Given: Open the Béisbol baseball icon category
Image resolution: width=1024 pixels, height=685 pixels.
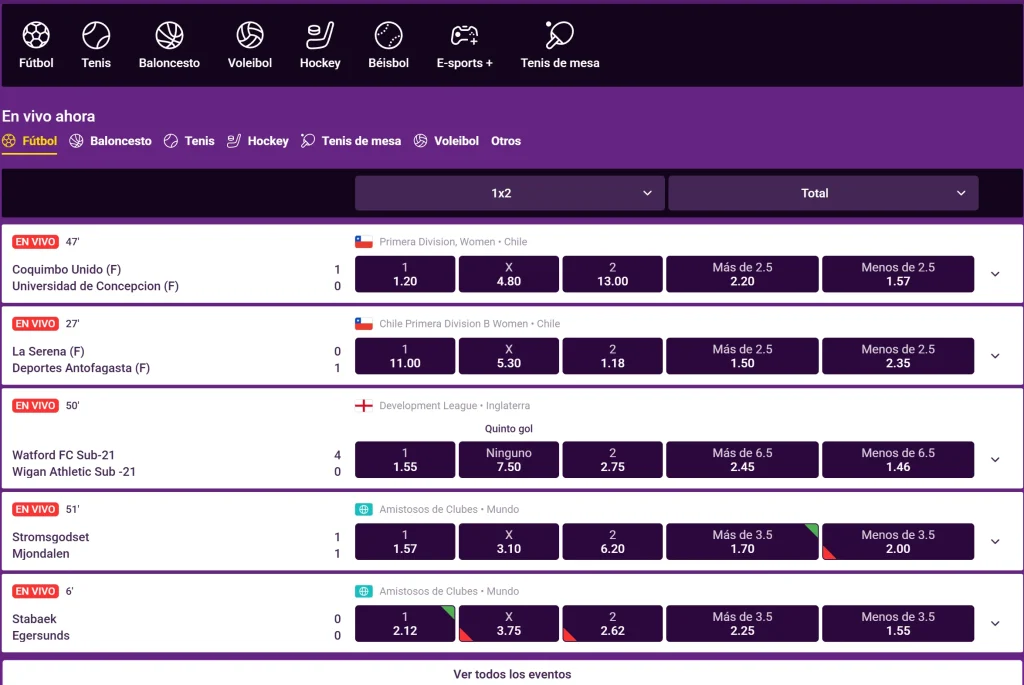Looking at the screenshot, I should coord(388,36).
